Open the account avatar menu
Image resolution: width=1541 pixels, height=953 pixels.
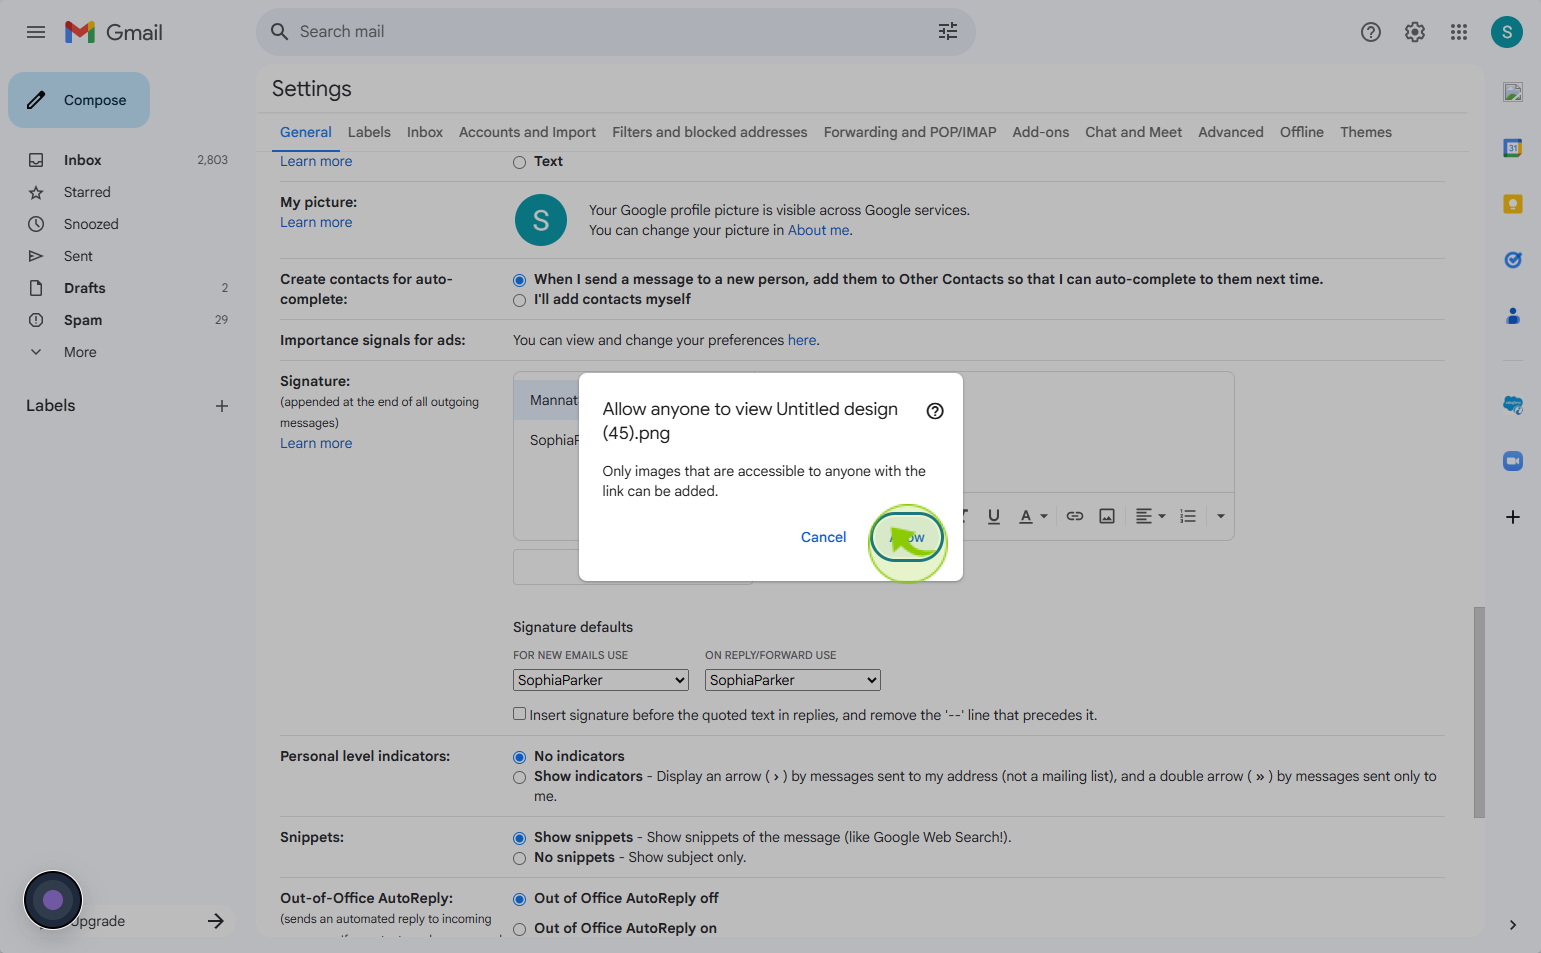point(1507,32)
